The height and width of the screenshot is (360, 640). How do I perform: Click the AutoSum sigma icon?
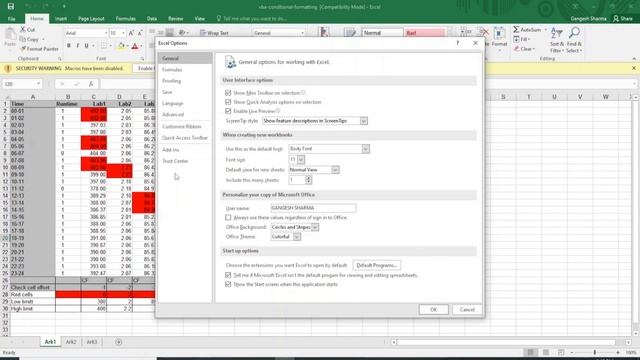[x=516, y=29]
